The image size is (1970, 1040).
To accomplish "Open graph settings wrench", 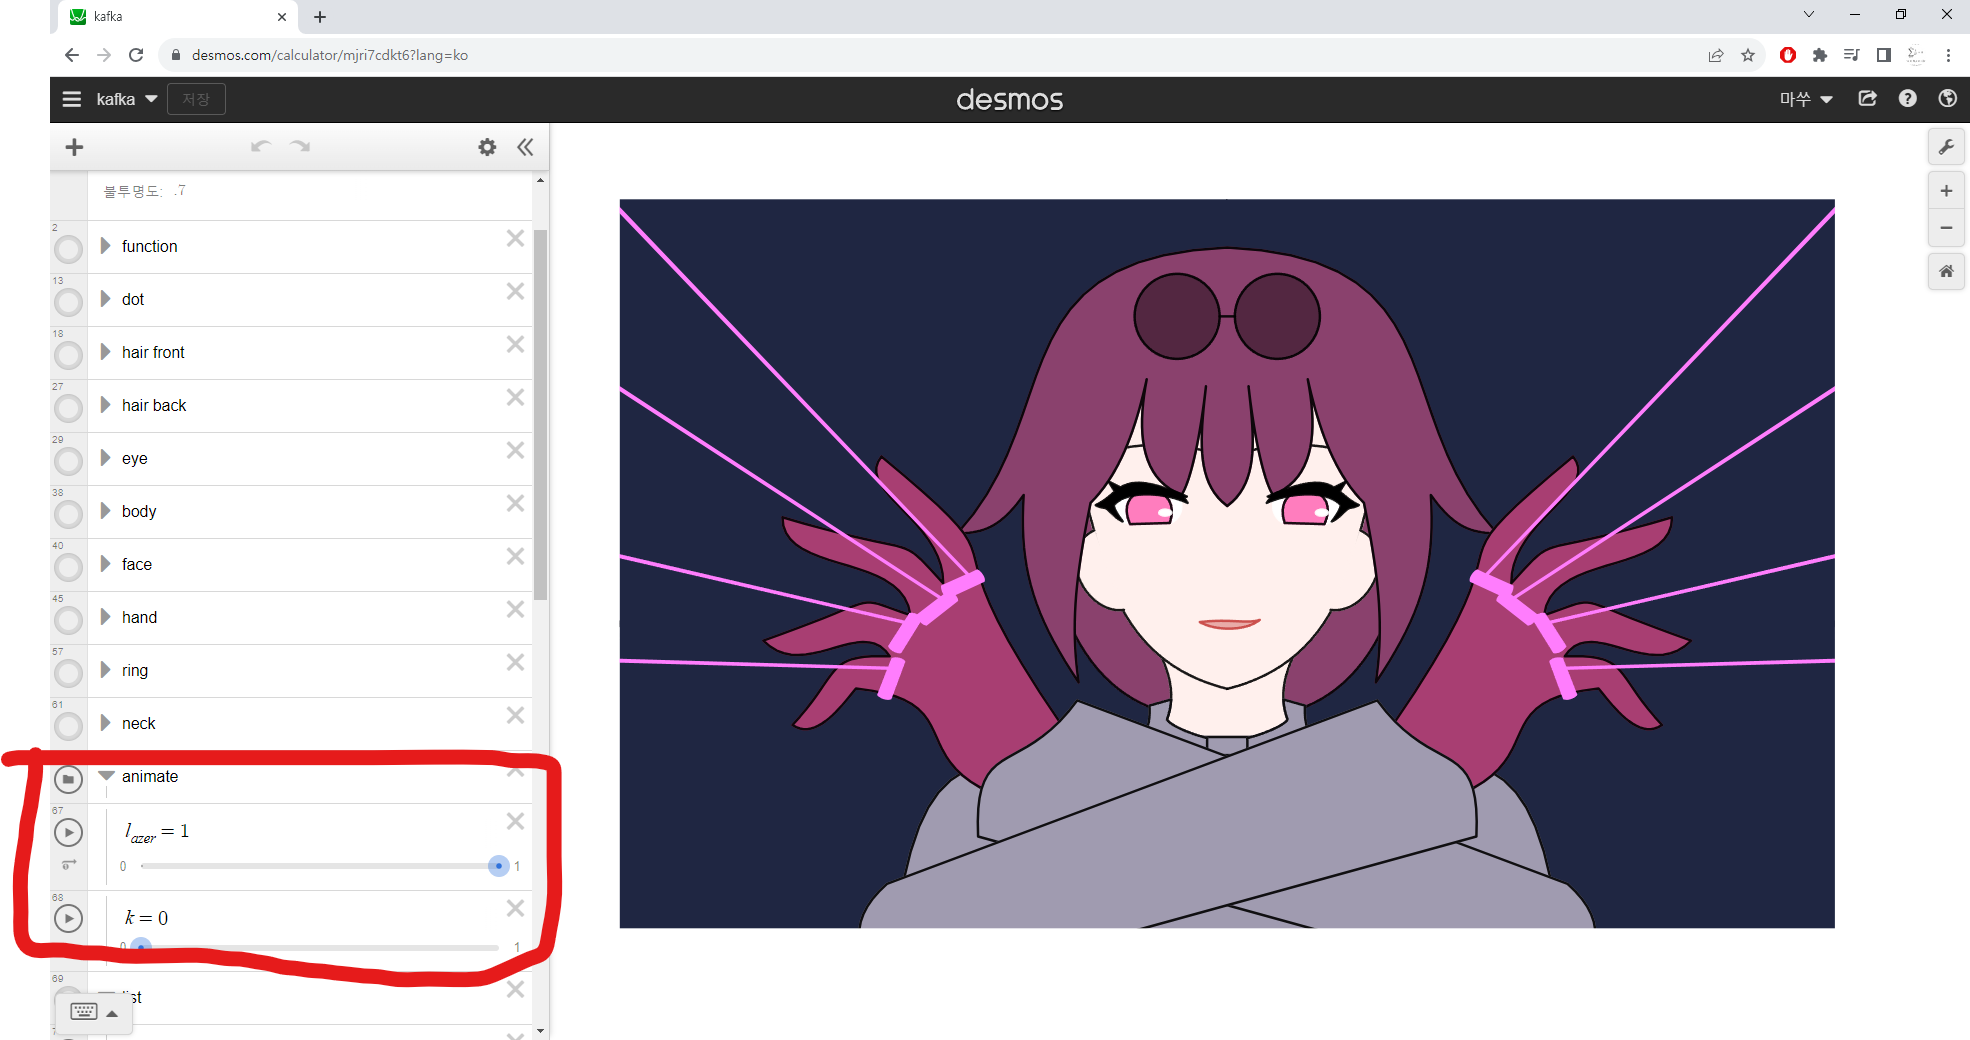I will click(1946, 147).
